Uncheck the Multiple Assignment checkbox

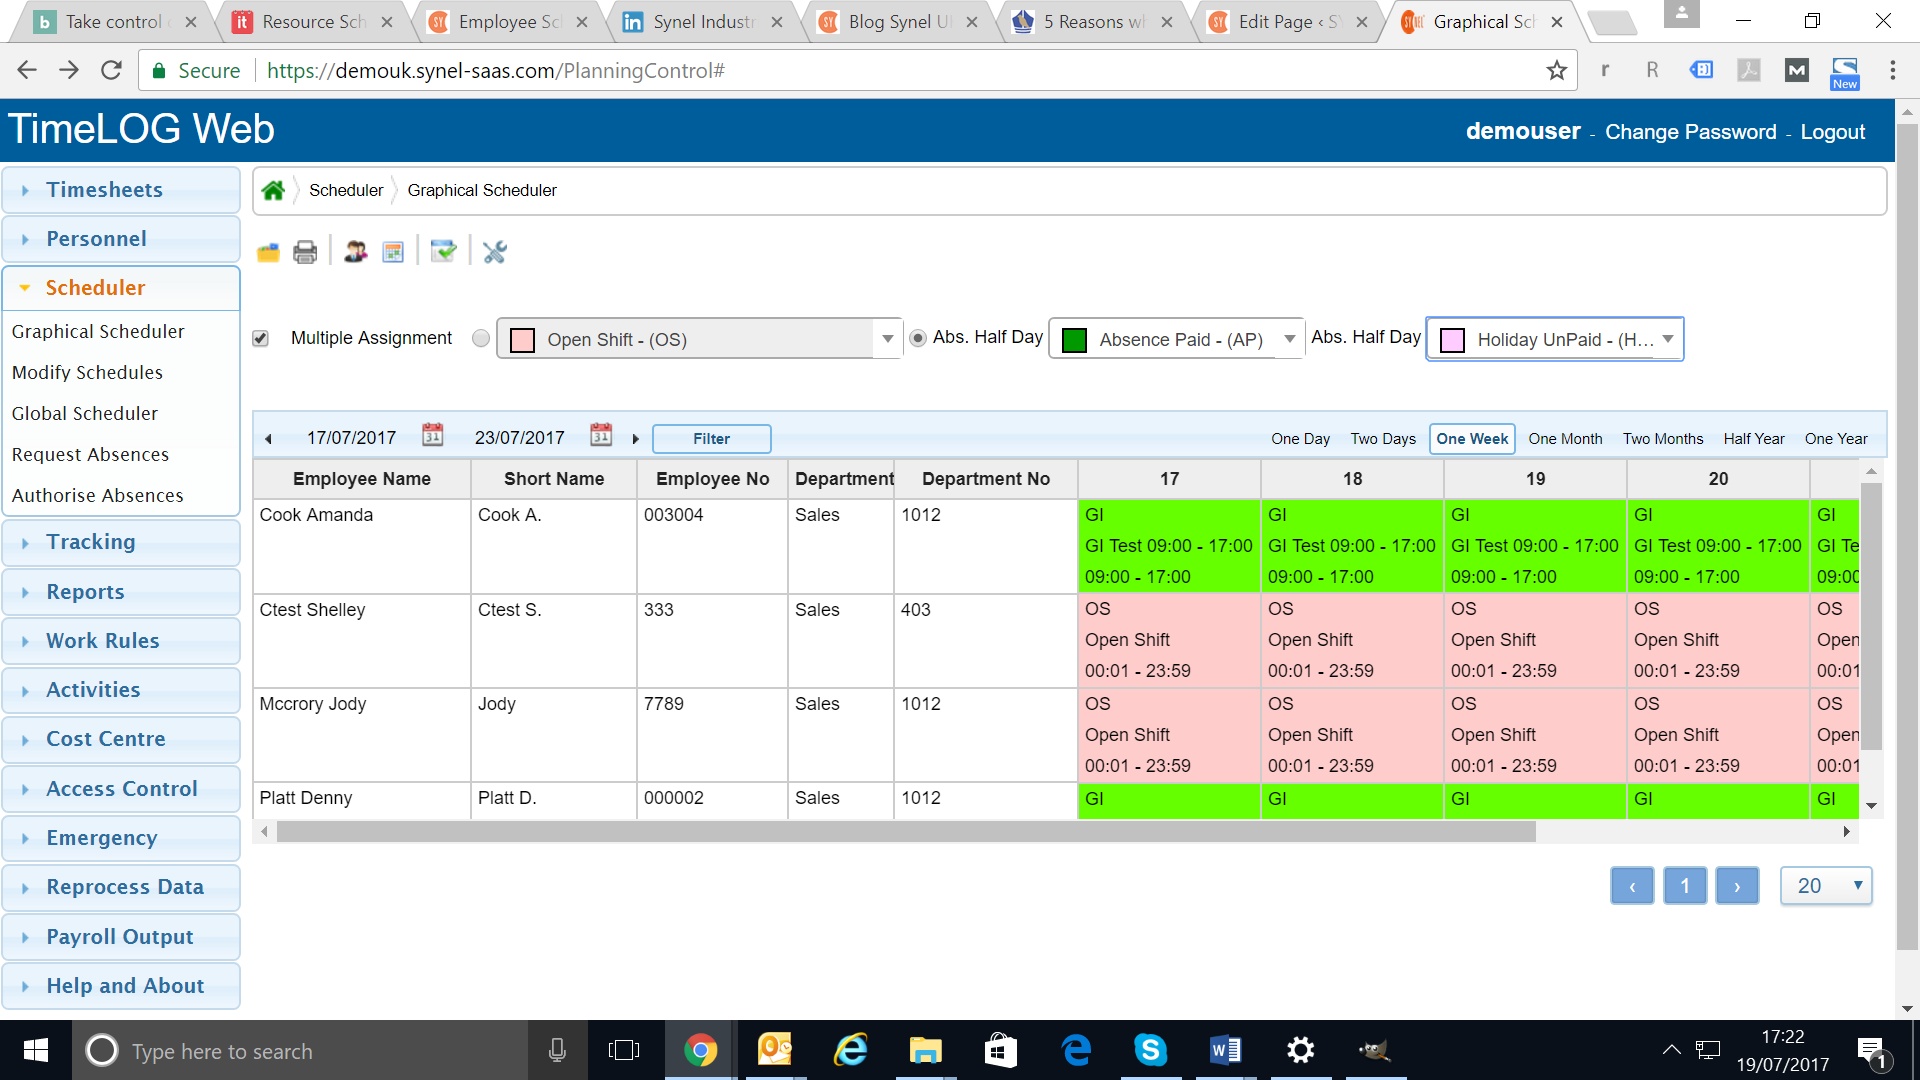click(x=261, y=338)
